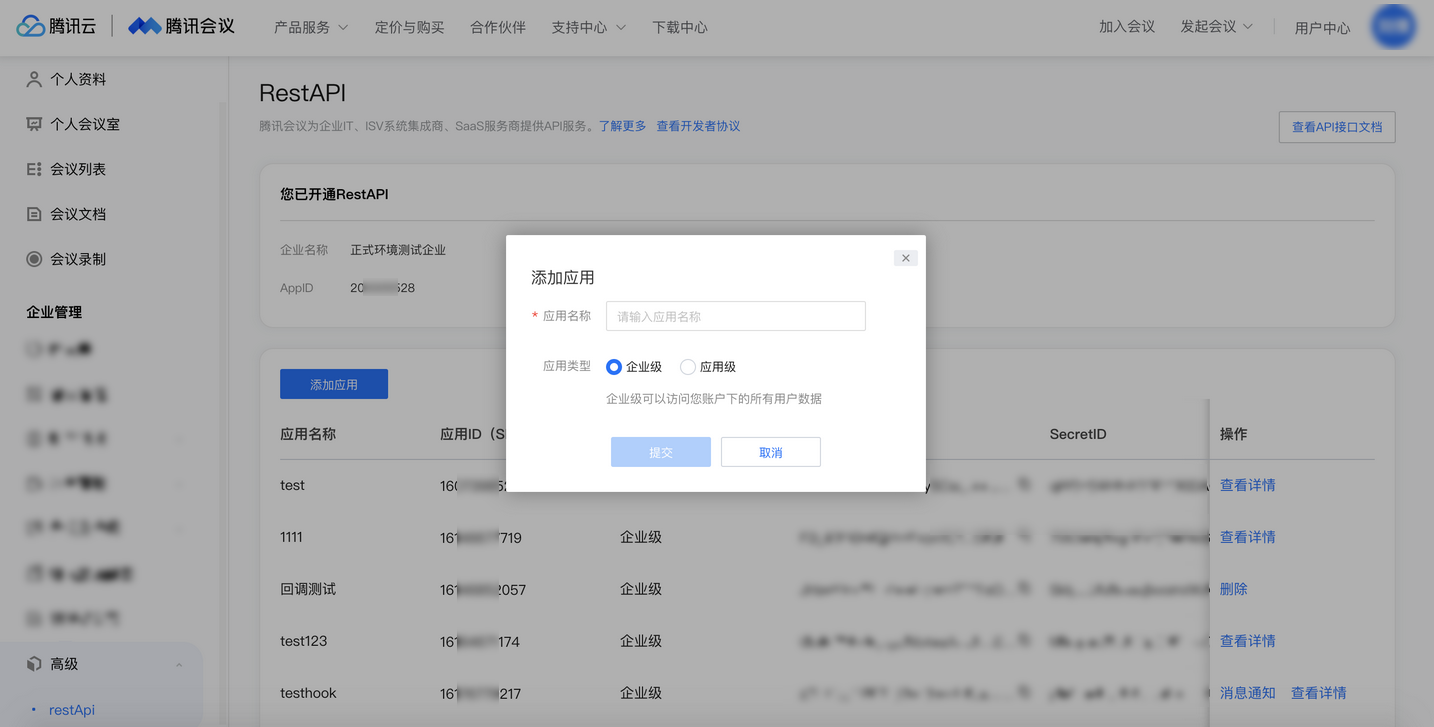Click the 企业级 cell in the 1111 row

click(x=641, y=537)
